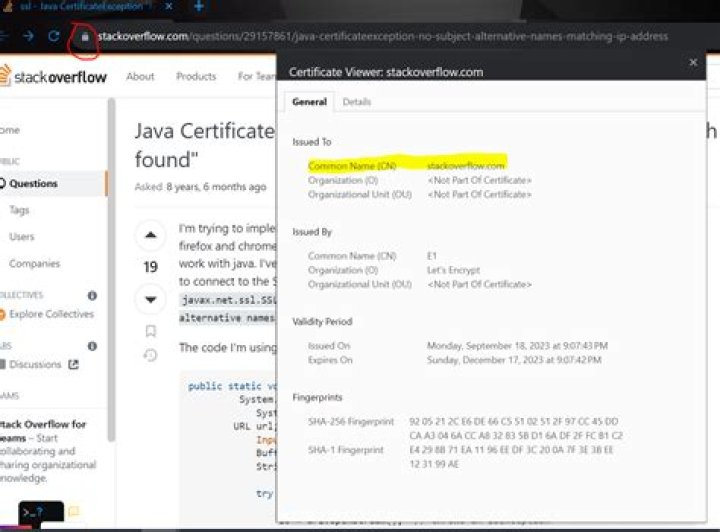Click the Expires On date value
The image size is (720, 532).
514,360
